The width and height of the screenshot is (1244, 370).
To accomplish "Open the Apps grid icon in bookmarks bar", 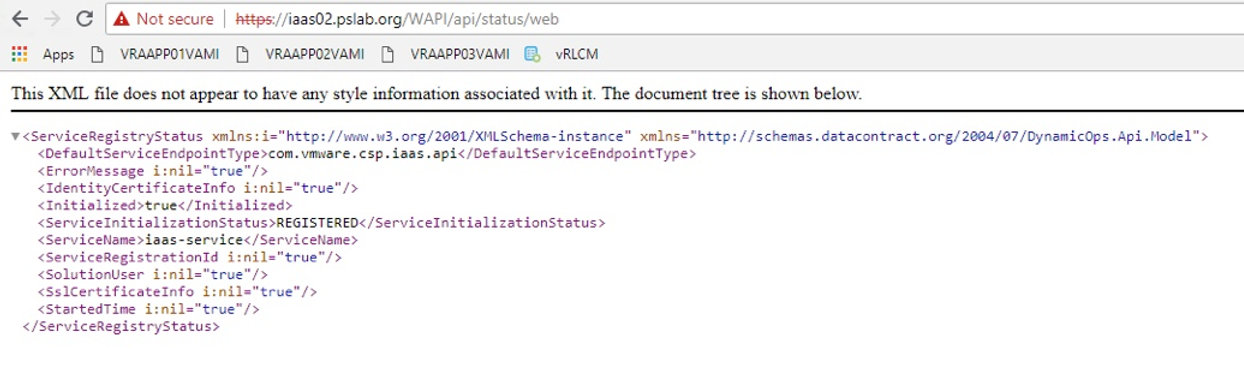I will 19,54.
